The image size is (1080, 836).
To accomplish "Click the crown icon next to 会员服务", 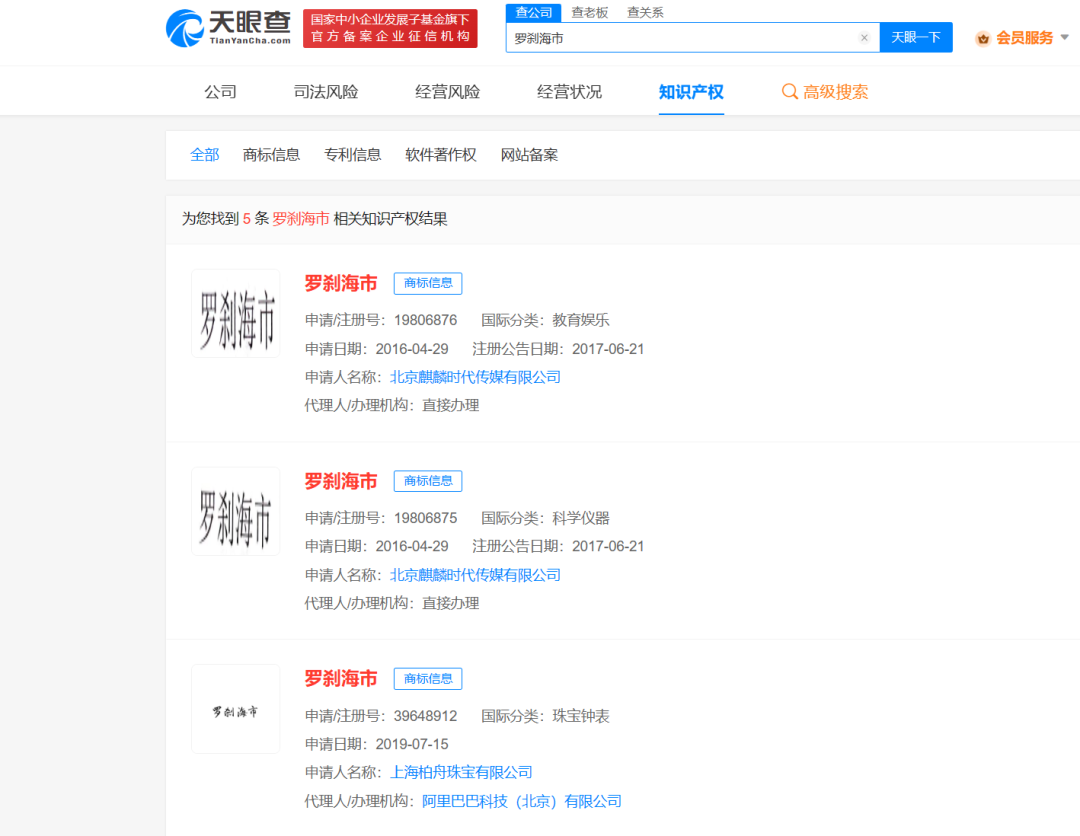I will pos(983,39).
